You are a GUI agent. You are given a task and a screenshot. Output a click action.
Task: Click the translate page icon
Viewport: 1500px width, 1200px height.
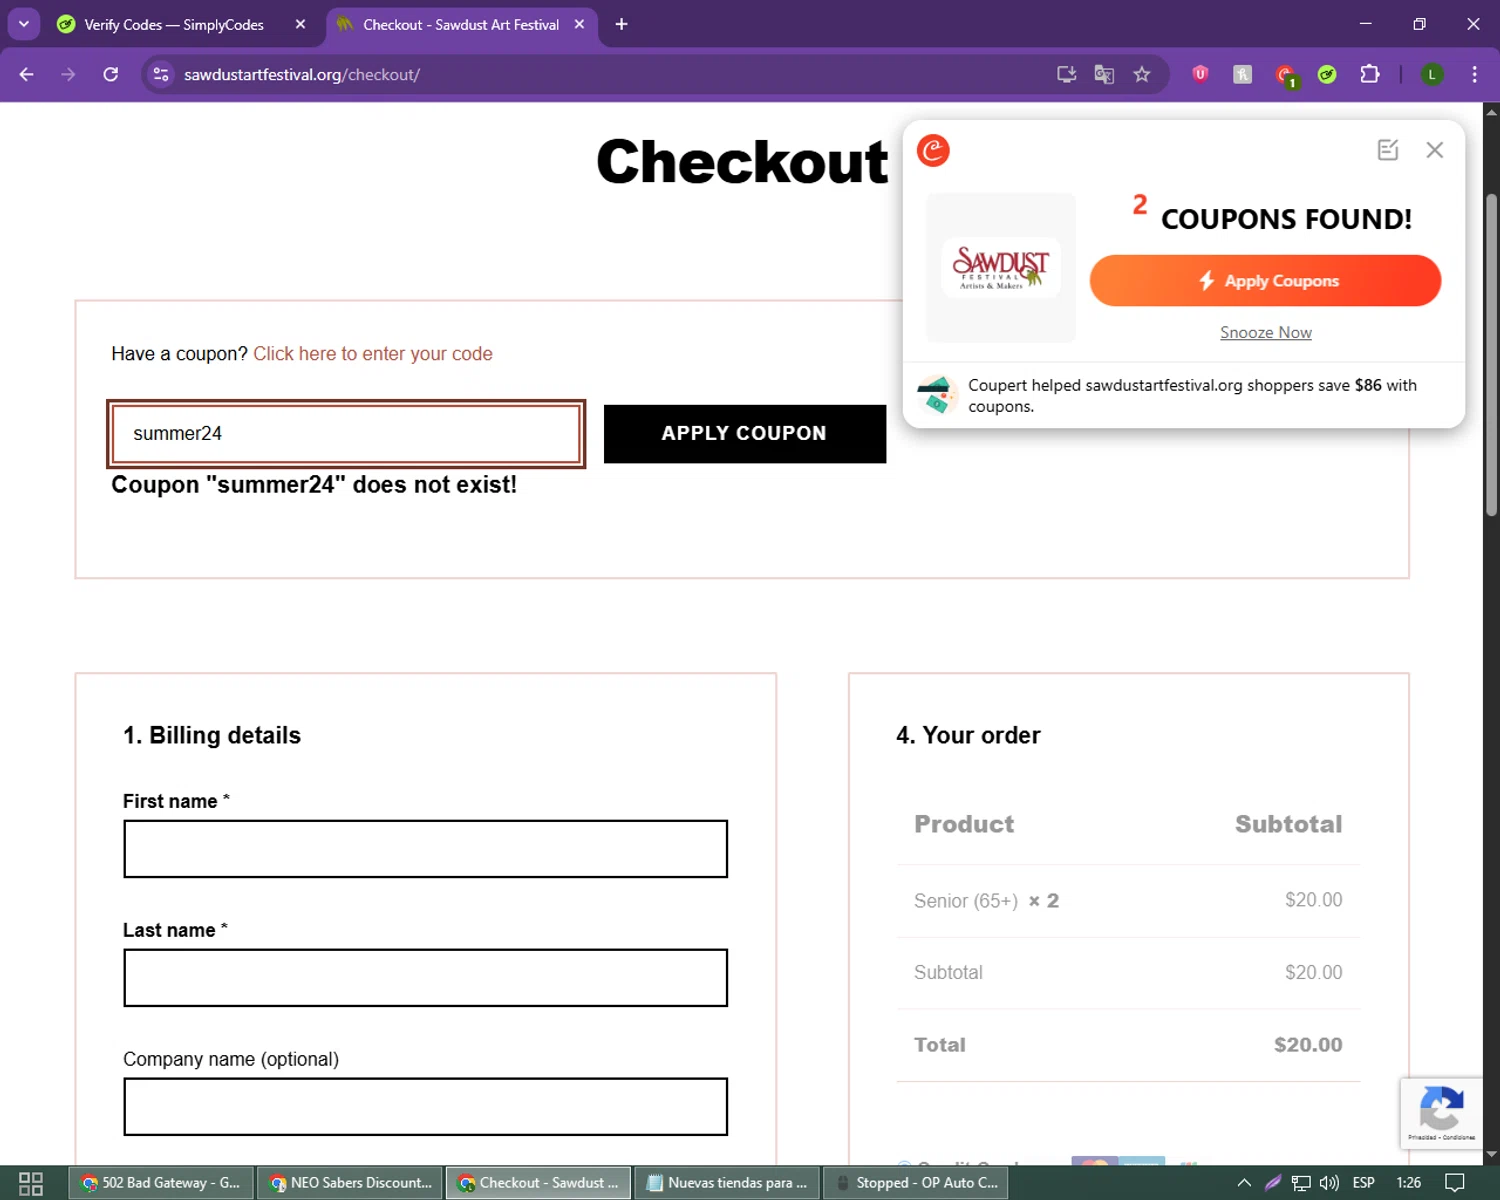tap(1104, 74)
